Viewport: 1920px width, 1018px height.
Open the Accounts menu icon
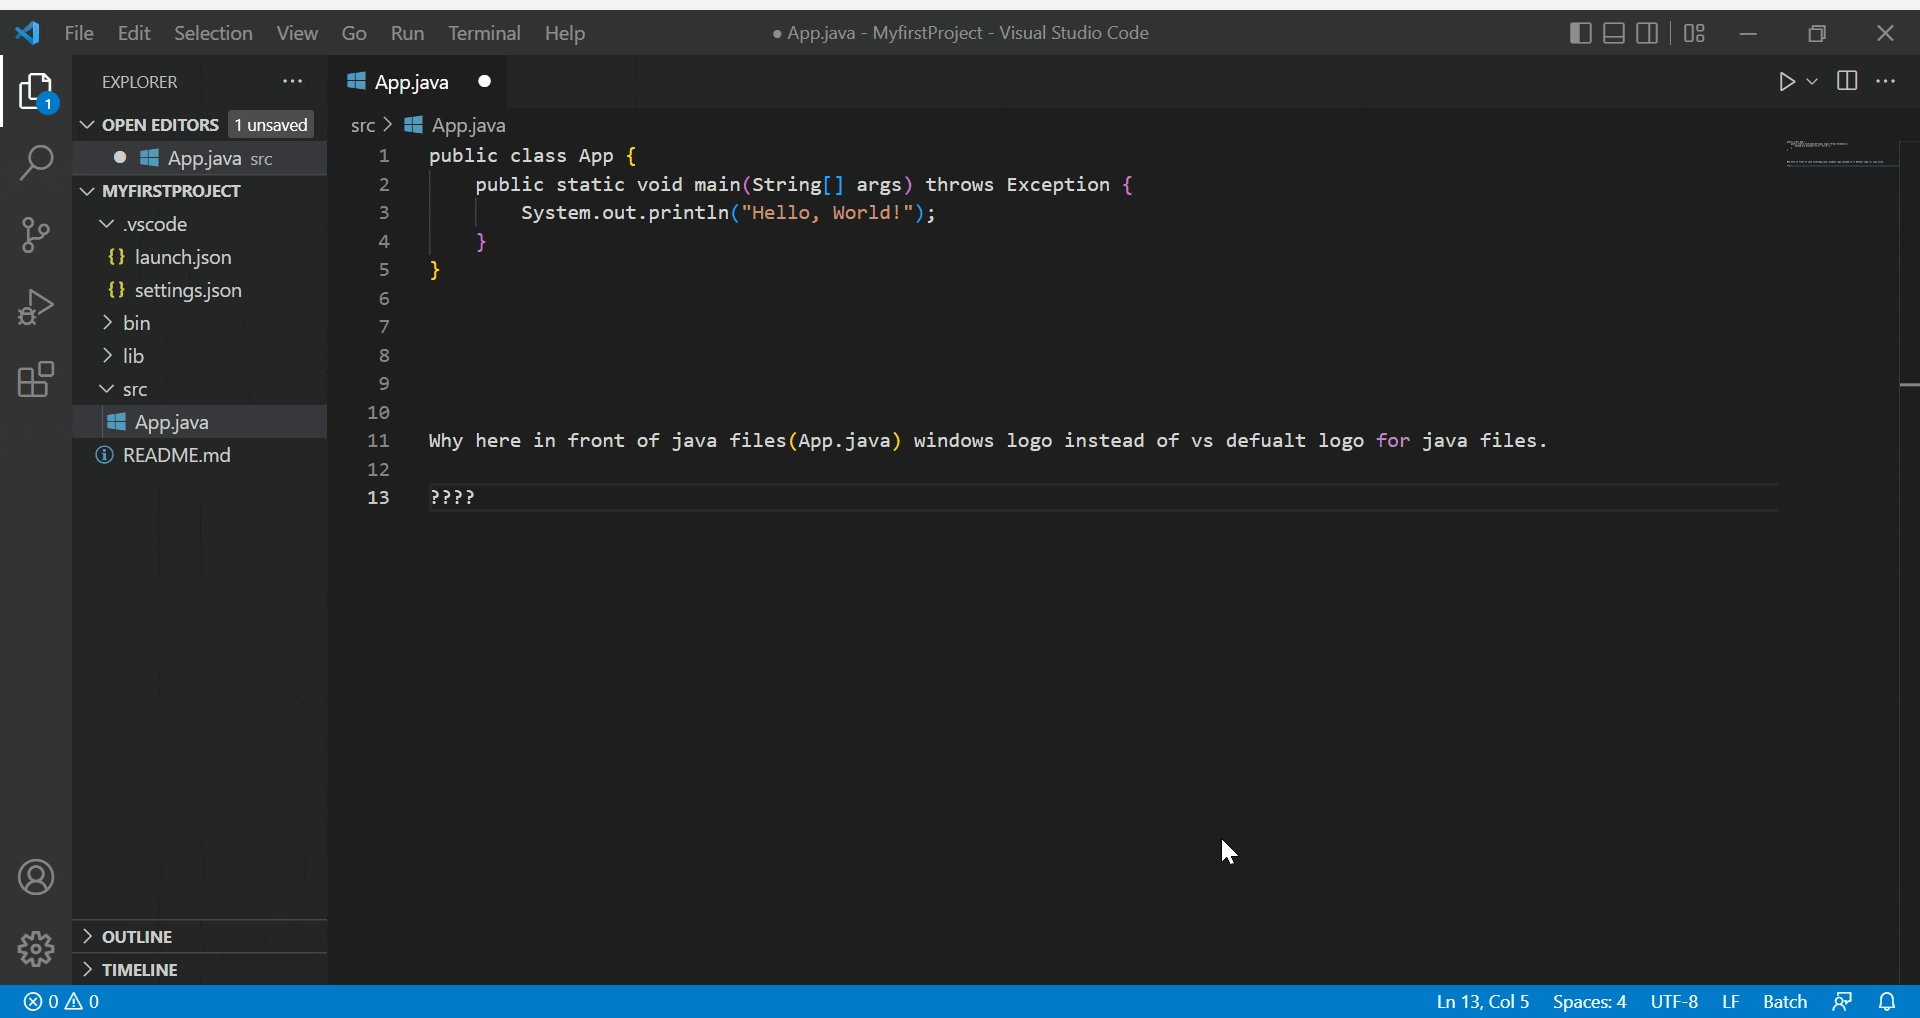coord(36,878)
